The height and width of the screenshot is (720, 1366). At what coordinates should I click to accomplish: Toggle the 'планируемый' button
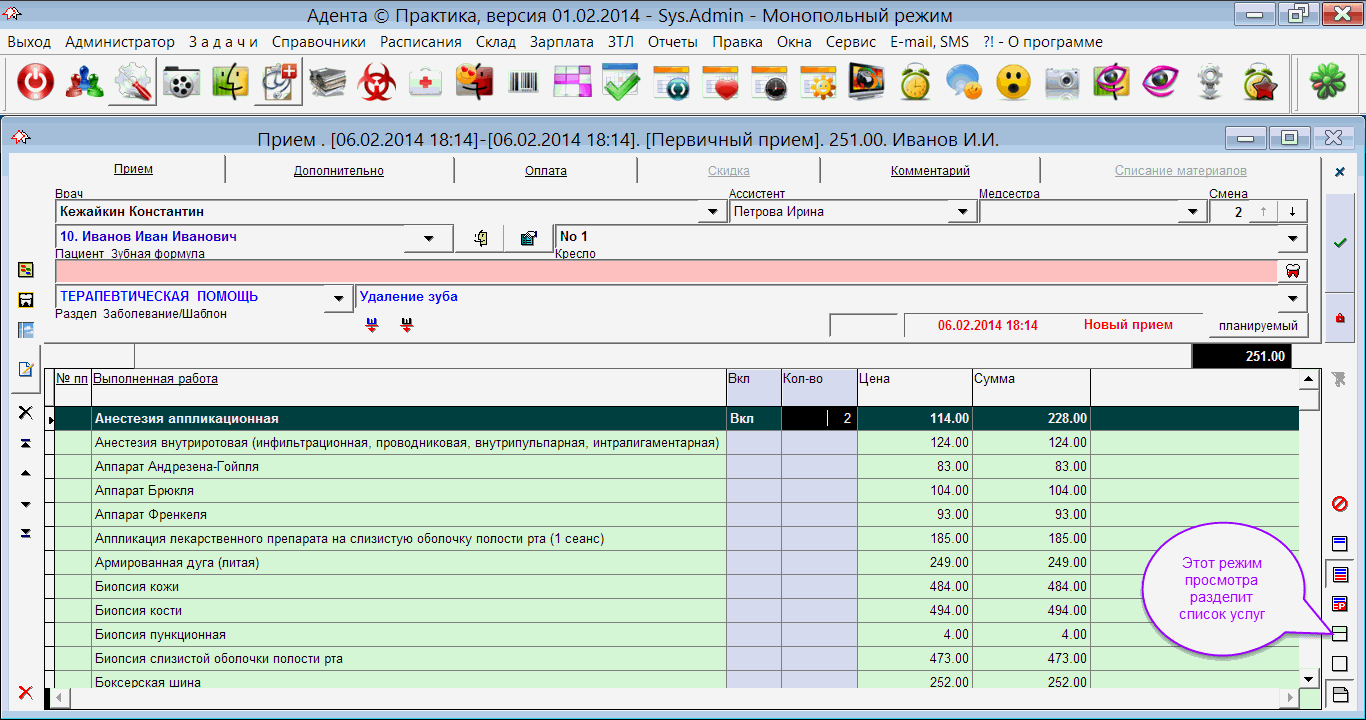(x=1257, y=325)
